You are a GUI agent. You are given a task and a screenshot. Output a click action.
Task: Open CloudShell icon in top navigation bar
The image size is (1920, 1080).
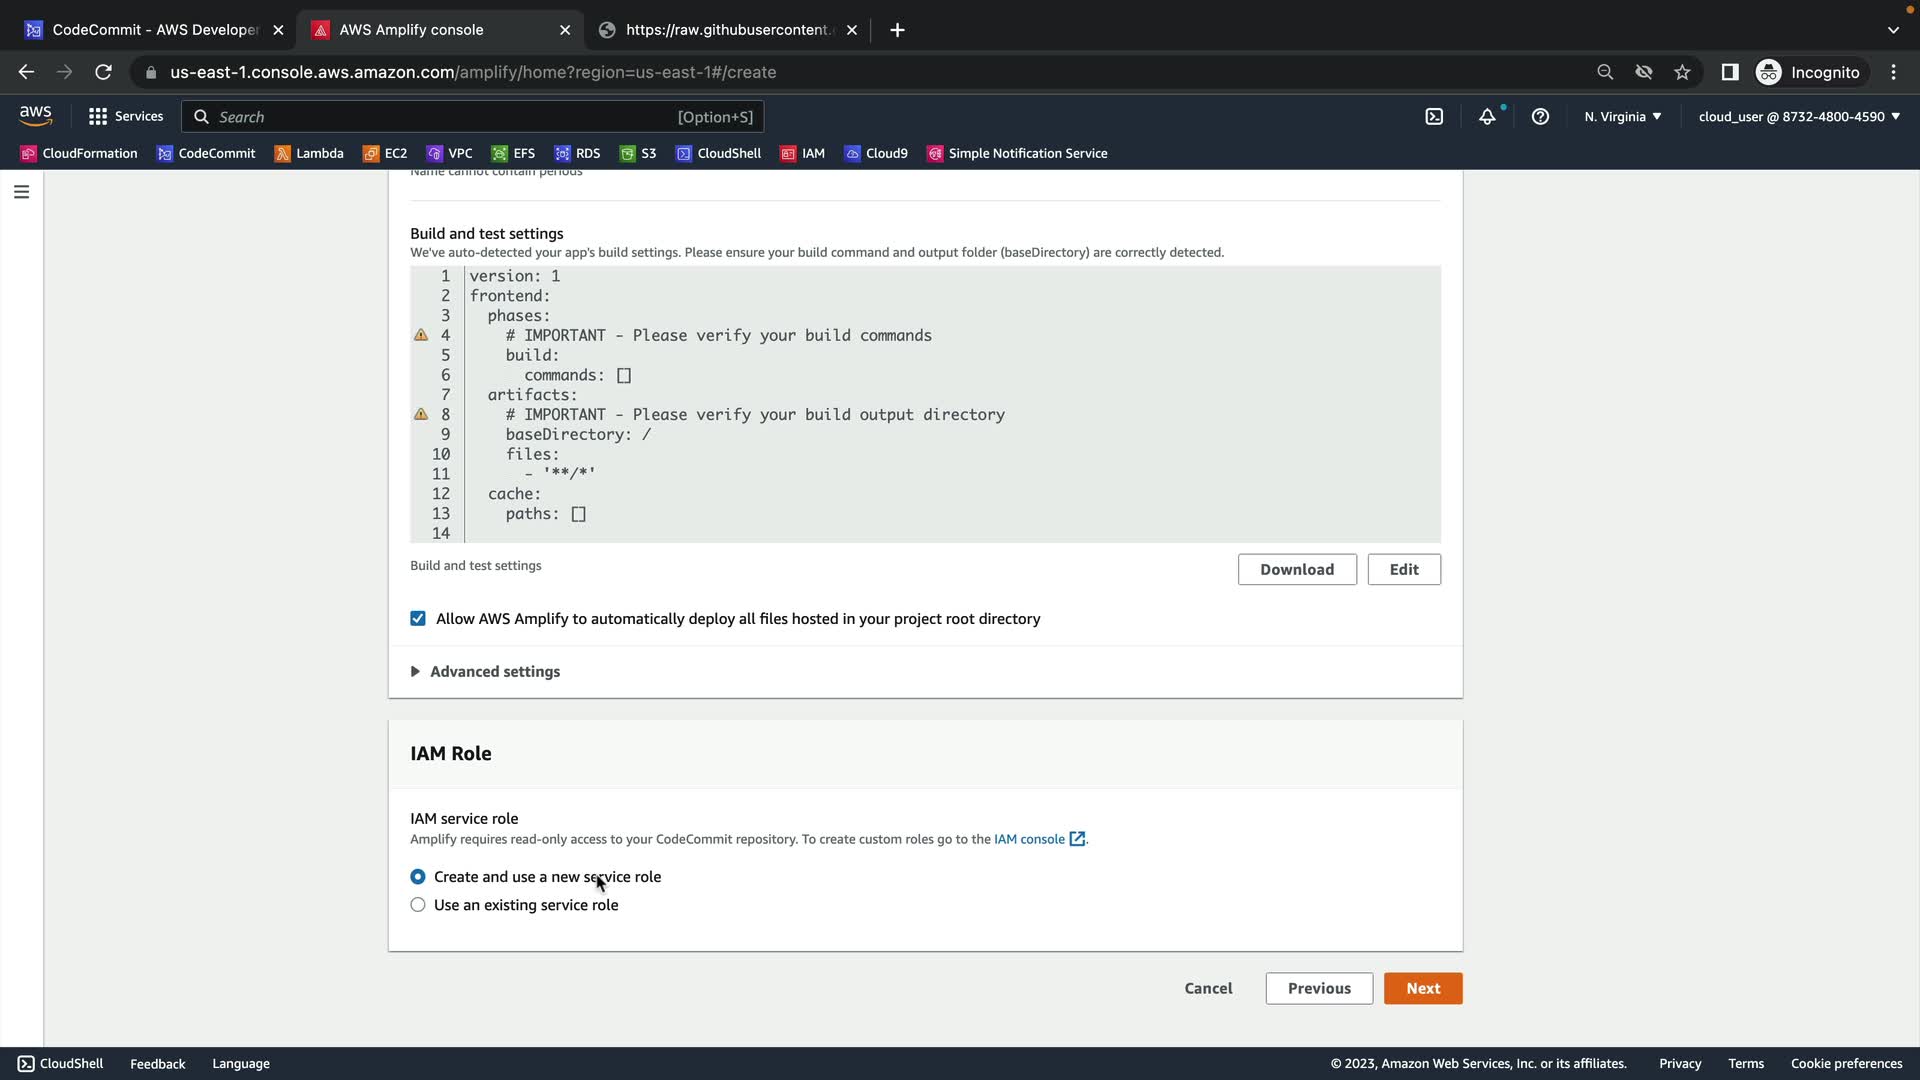(x=1434, y=117)
